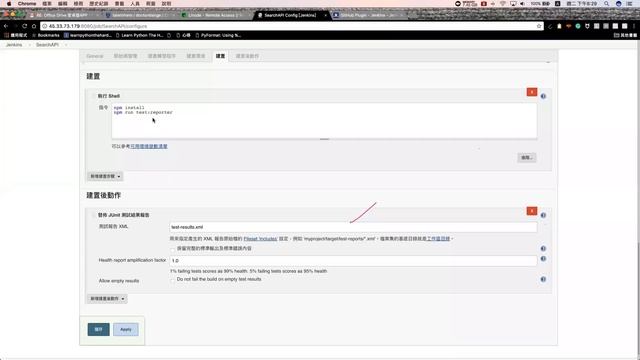Open the add build step dropdown
The width and height of the screenshot is (640, 360).
coord(105,176)
